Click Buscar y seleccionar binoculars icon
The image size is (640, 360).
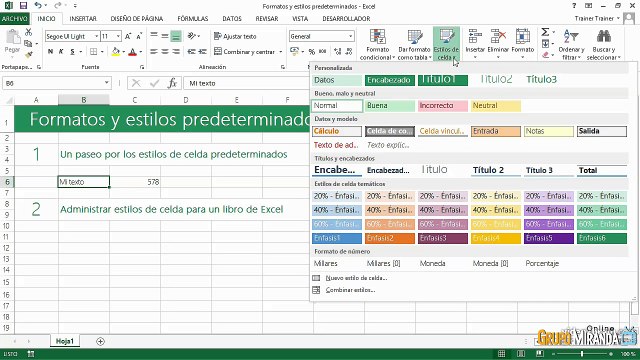pos(603,37)
